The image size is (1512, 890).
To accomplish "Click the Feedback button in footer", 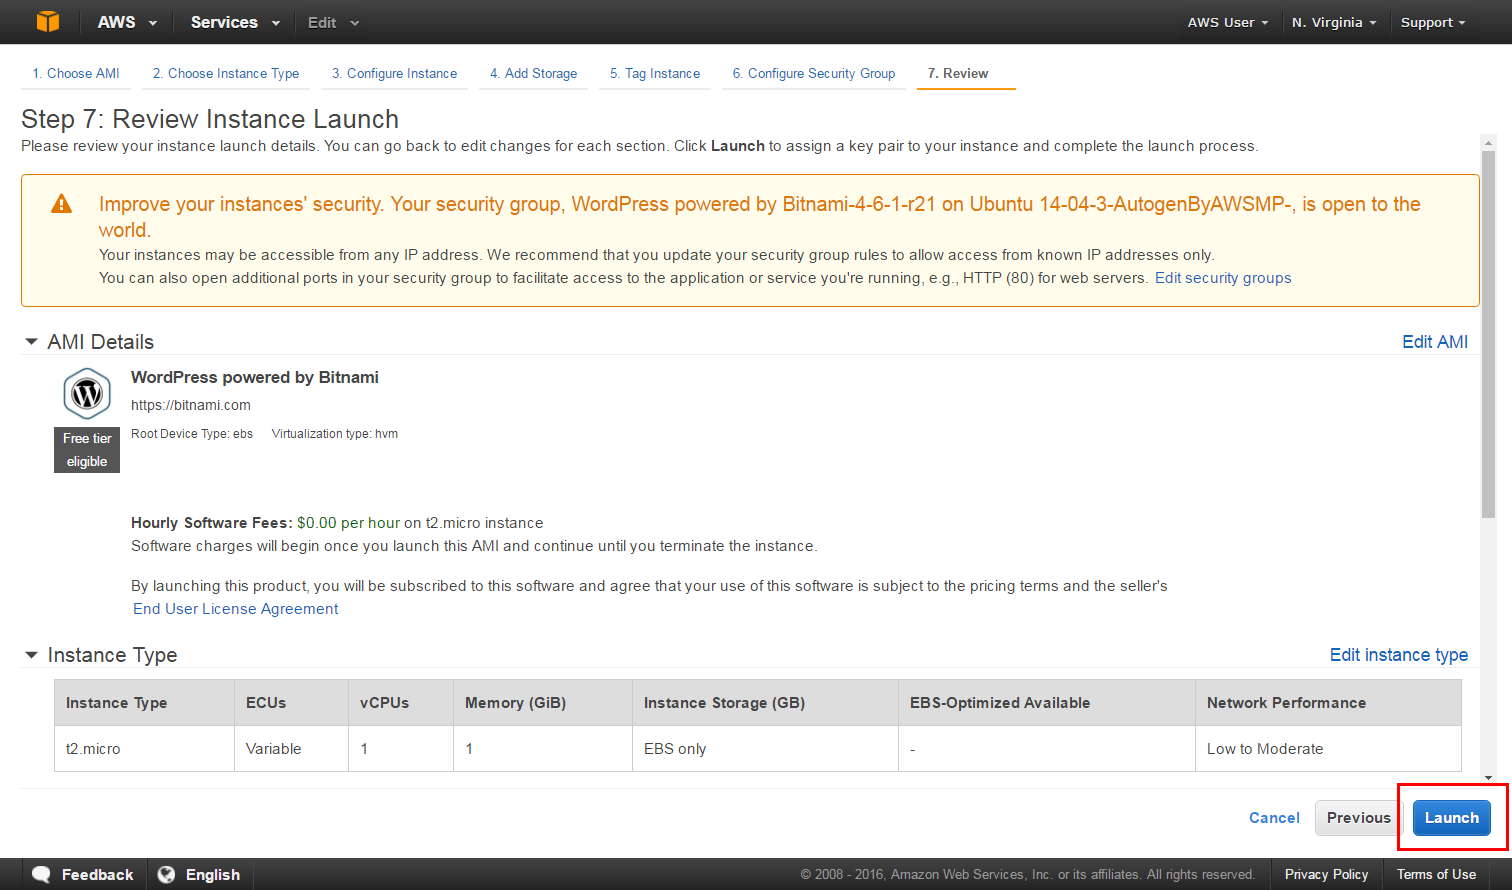I will point(84,874).
